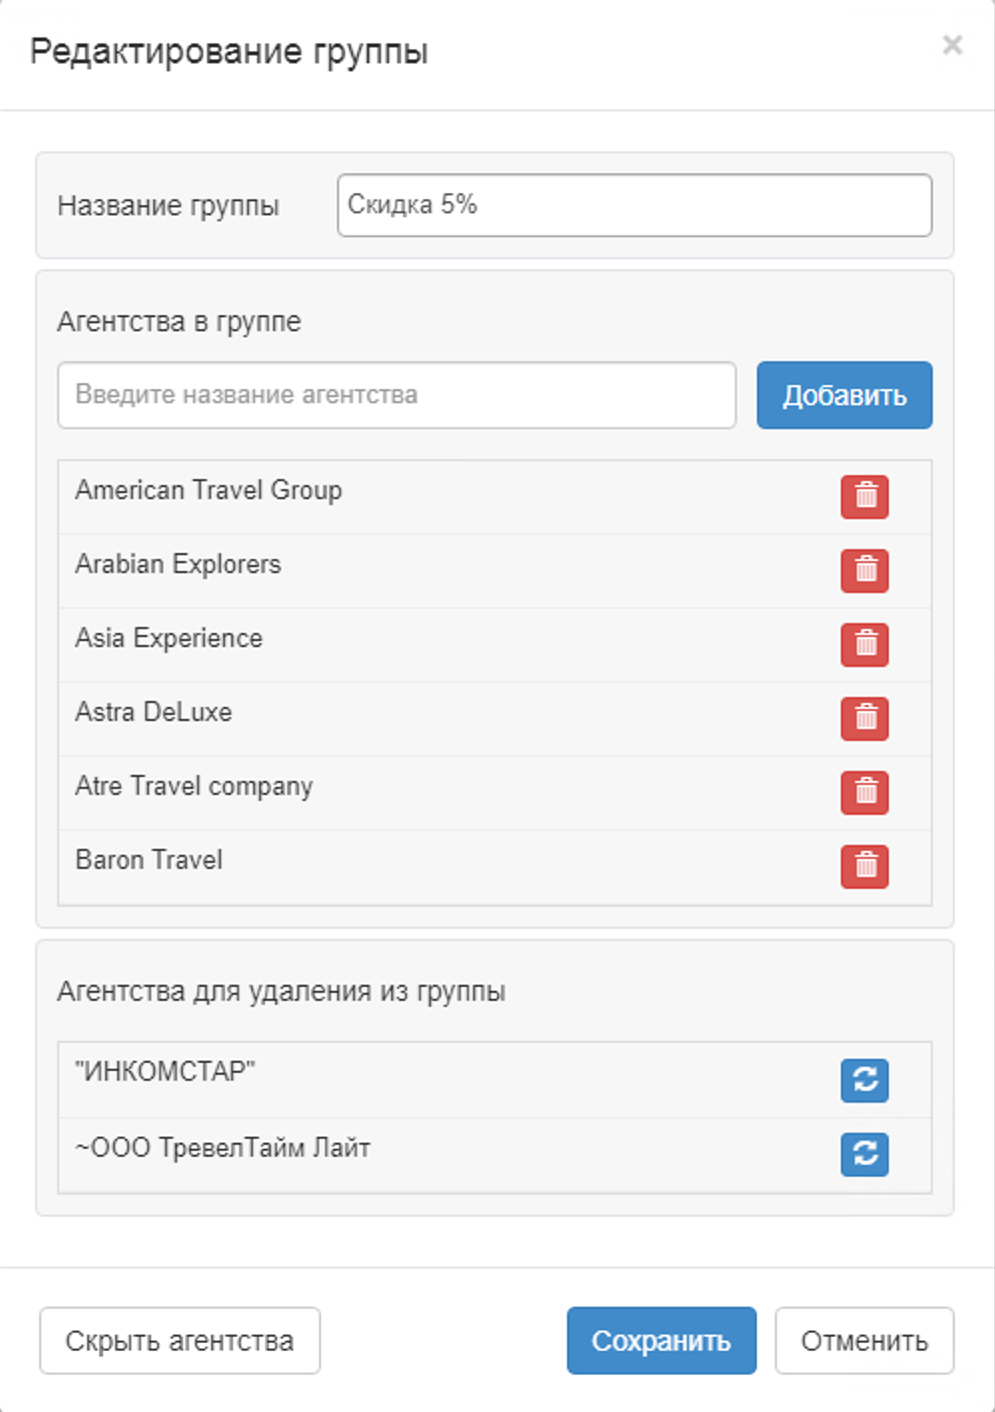Click trash icon next to Asia Experience

tap(864, 645)
